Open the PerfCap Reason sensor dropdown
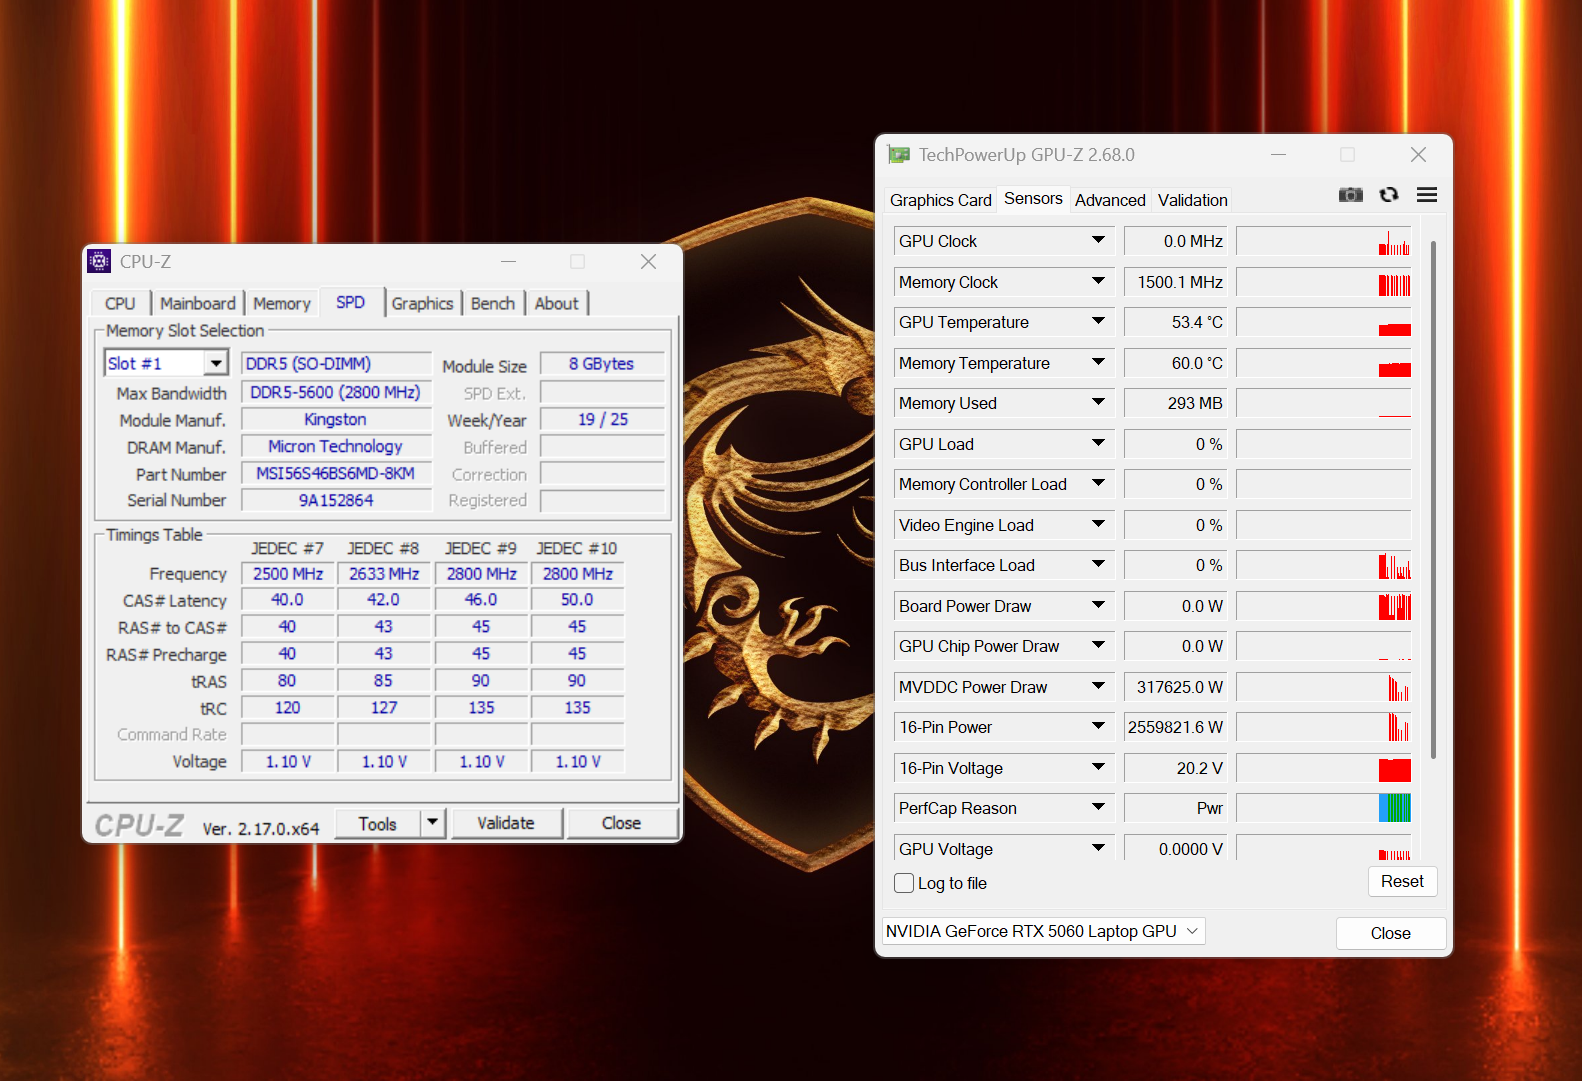 click(x=1098, y=808)
